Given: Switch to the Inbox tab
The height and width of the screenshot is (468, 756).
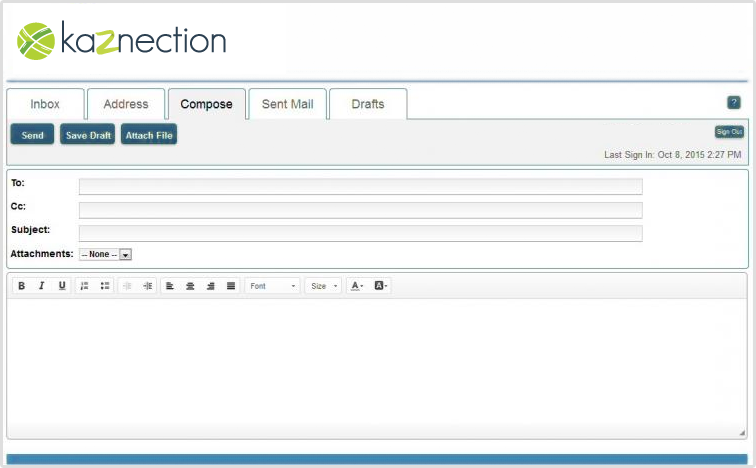Looking at the screenshot, I should [45, 104].
